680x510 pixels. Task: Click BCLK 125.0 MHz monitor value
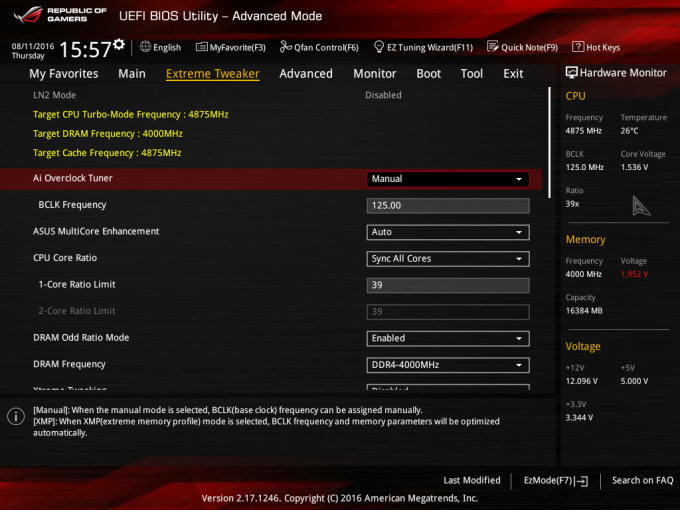[x=585, y=167]
